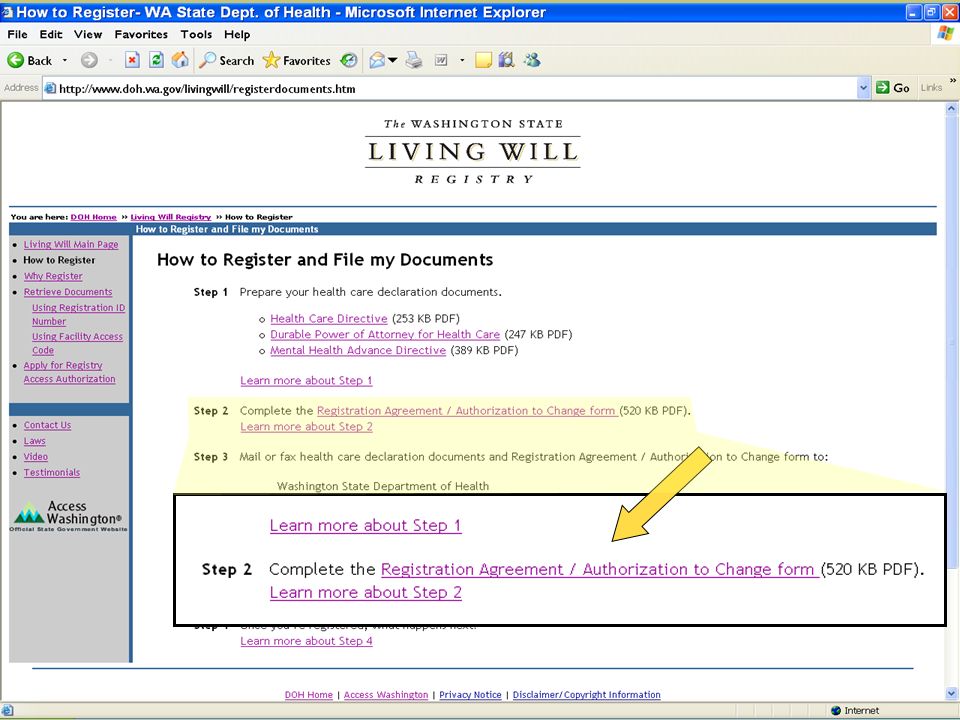The image size is (960, 720).
Task: Open the Testimonials sidebar link
Action: tap(52, 473)
